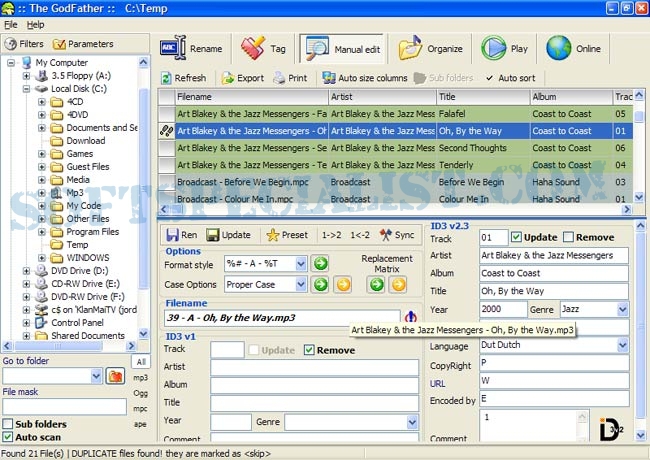The image size is (650, 460).
Task: Click the Auto size columns button
Action: (365, 78)
